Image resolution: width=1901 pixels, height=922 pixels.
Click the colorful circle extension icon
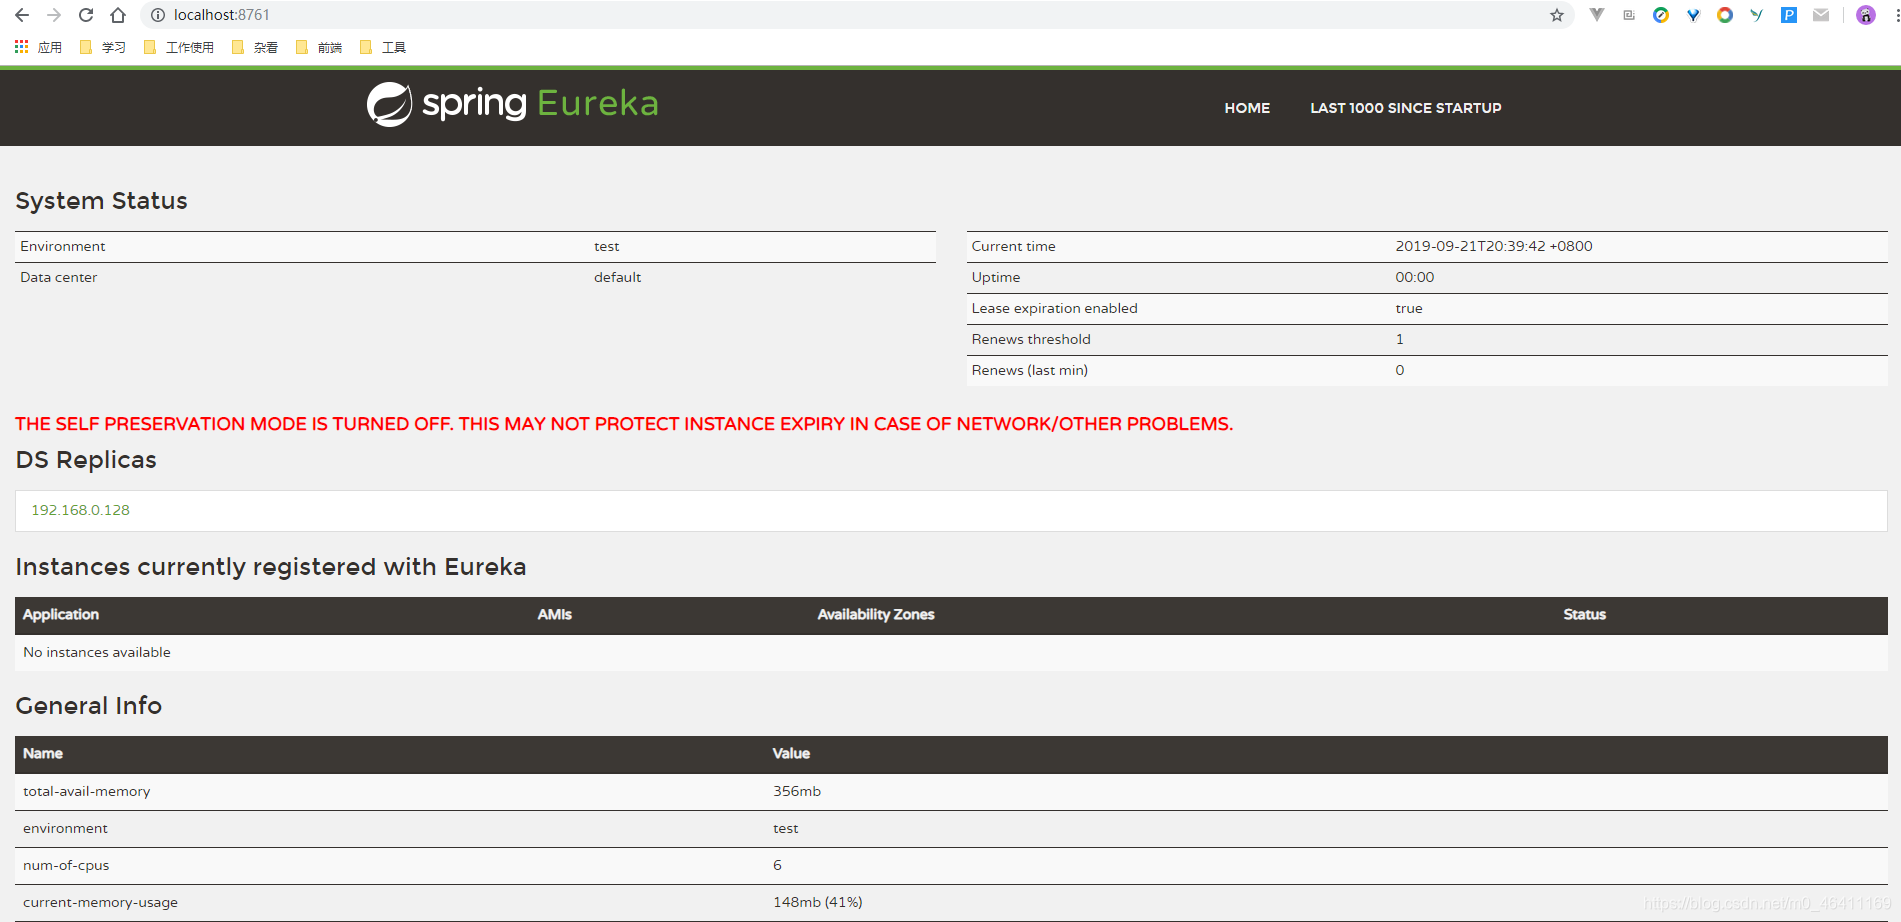pyautogui.click(x=1724, y=15)
